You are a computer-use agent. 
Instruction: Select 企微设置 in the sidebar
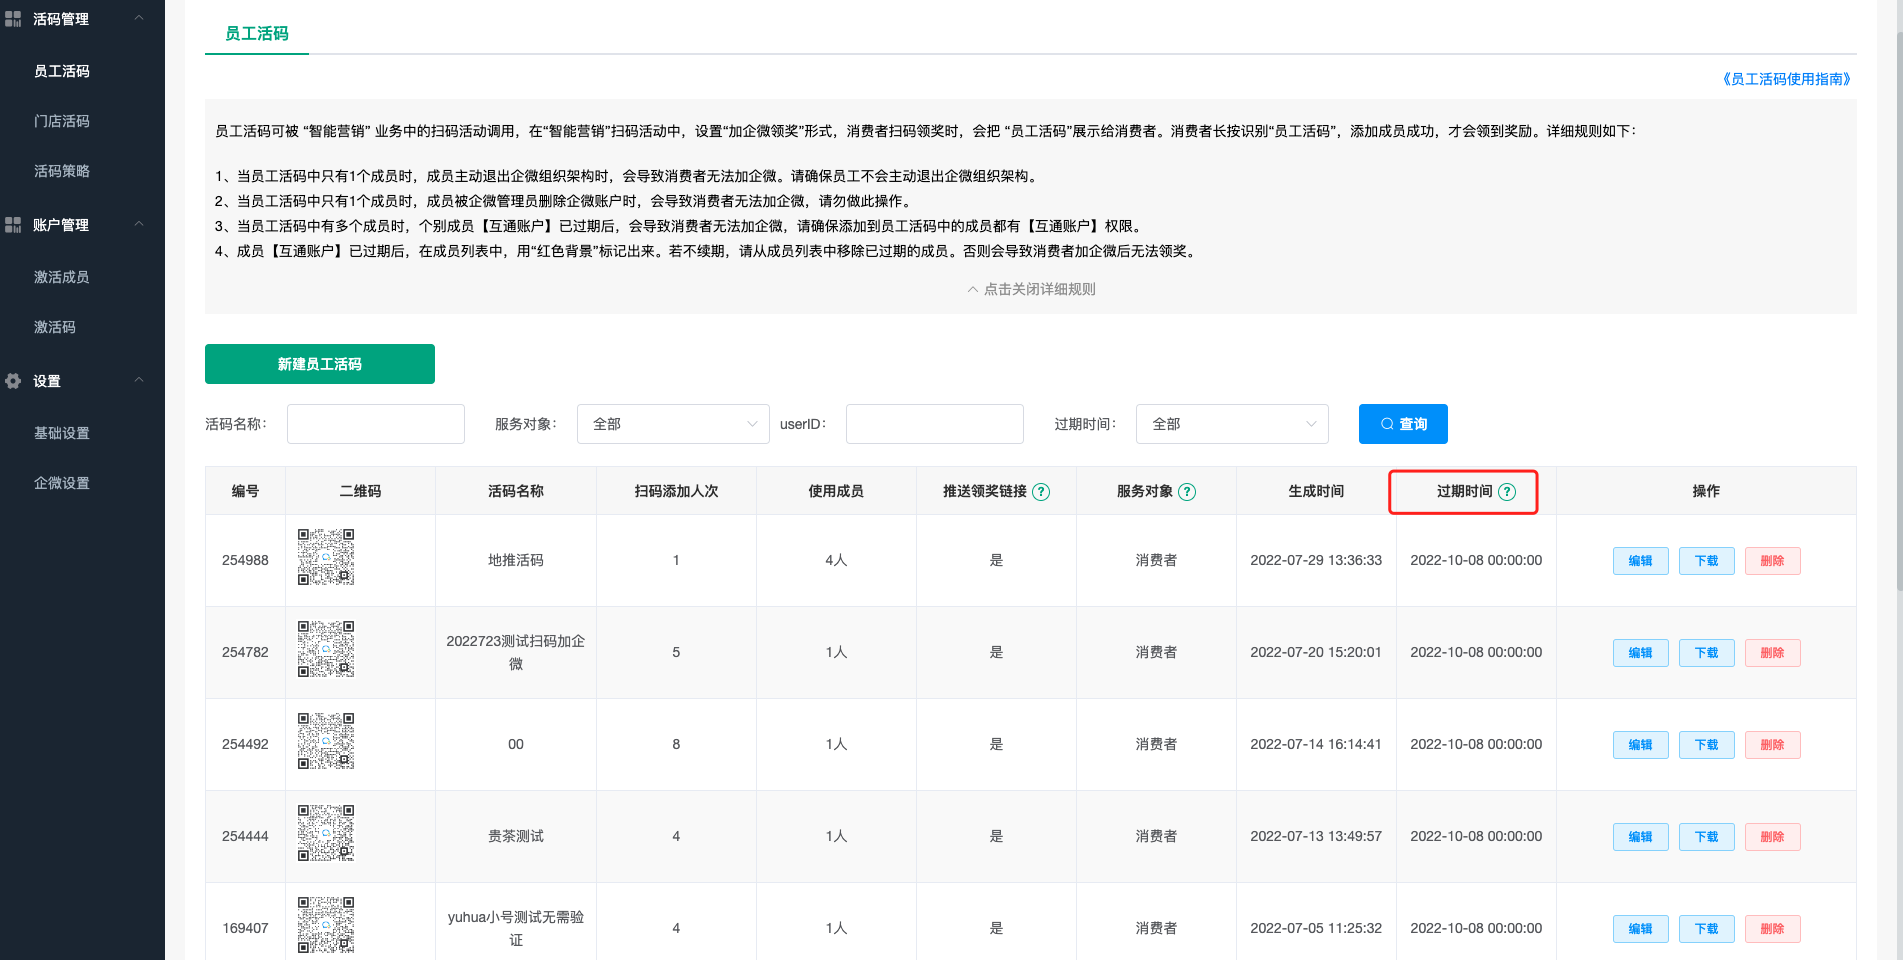[62, 483]
